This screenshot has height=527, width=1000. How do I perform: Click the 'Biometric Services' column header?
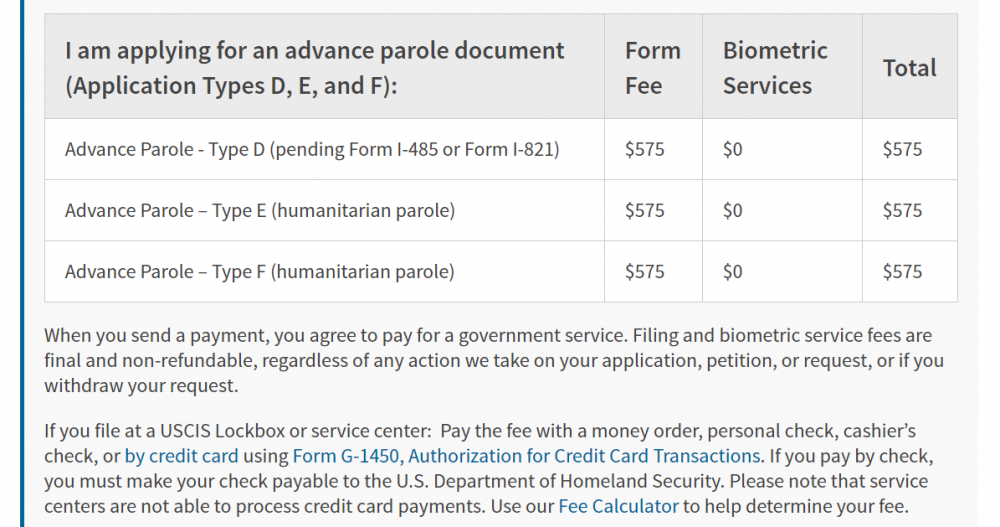(x=775, y=68)
